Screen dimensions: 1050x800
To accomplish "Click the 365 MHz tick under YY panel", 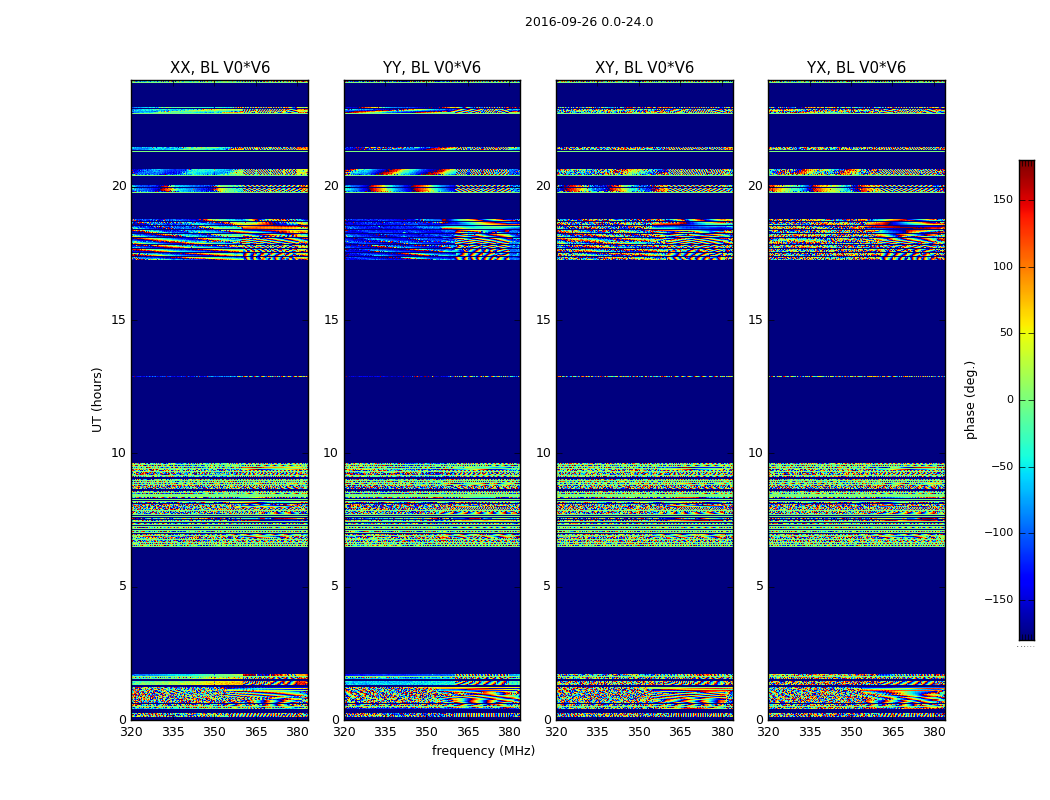I will pos(468,732).
